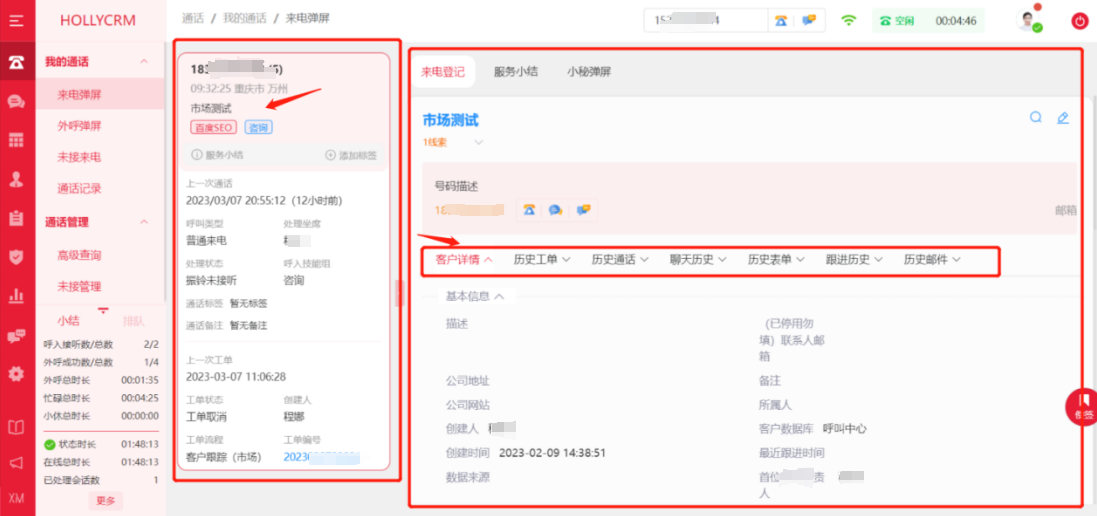This screenshot has height=516, width=1097.
Task: Click the call phone icon under 号码描述
Action: [530, 209]
